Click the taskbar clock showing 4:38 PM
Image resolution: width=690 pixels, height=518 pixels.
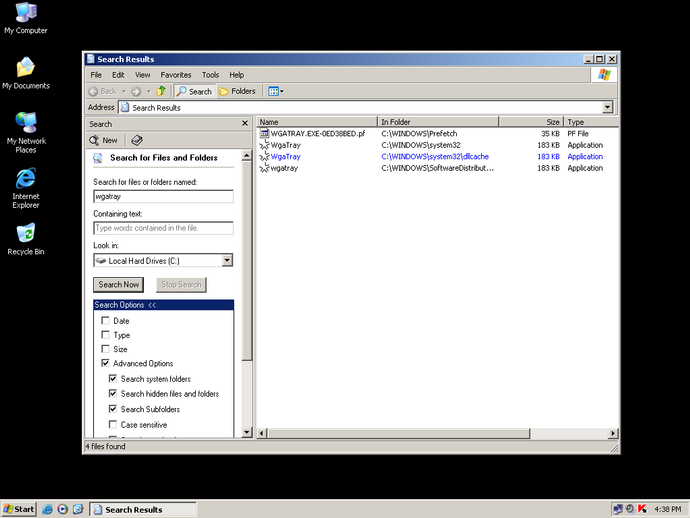click(x=668, y=509)
